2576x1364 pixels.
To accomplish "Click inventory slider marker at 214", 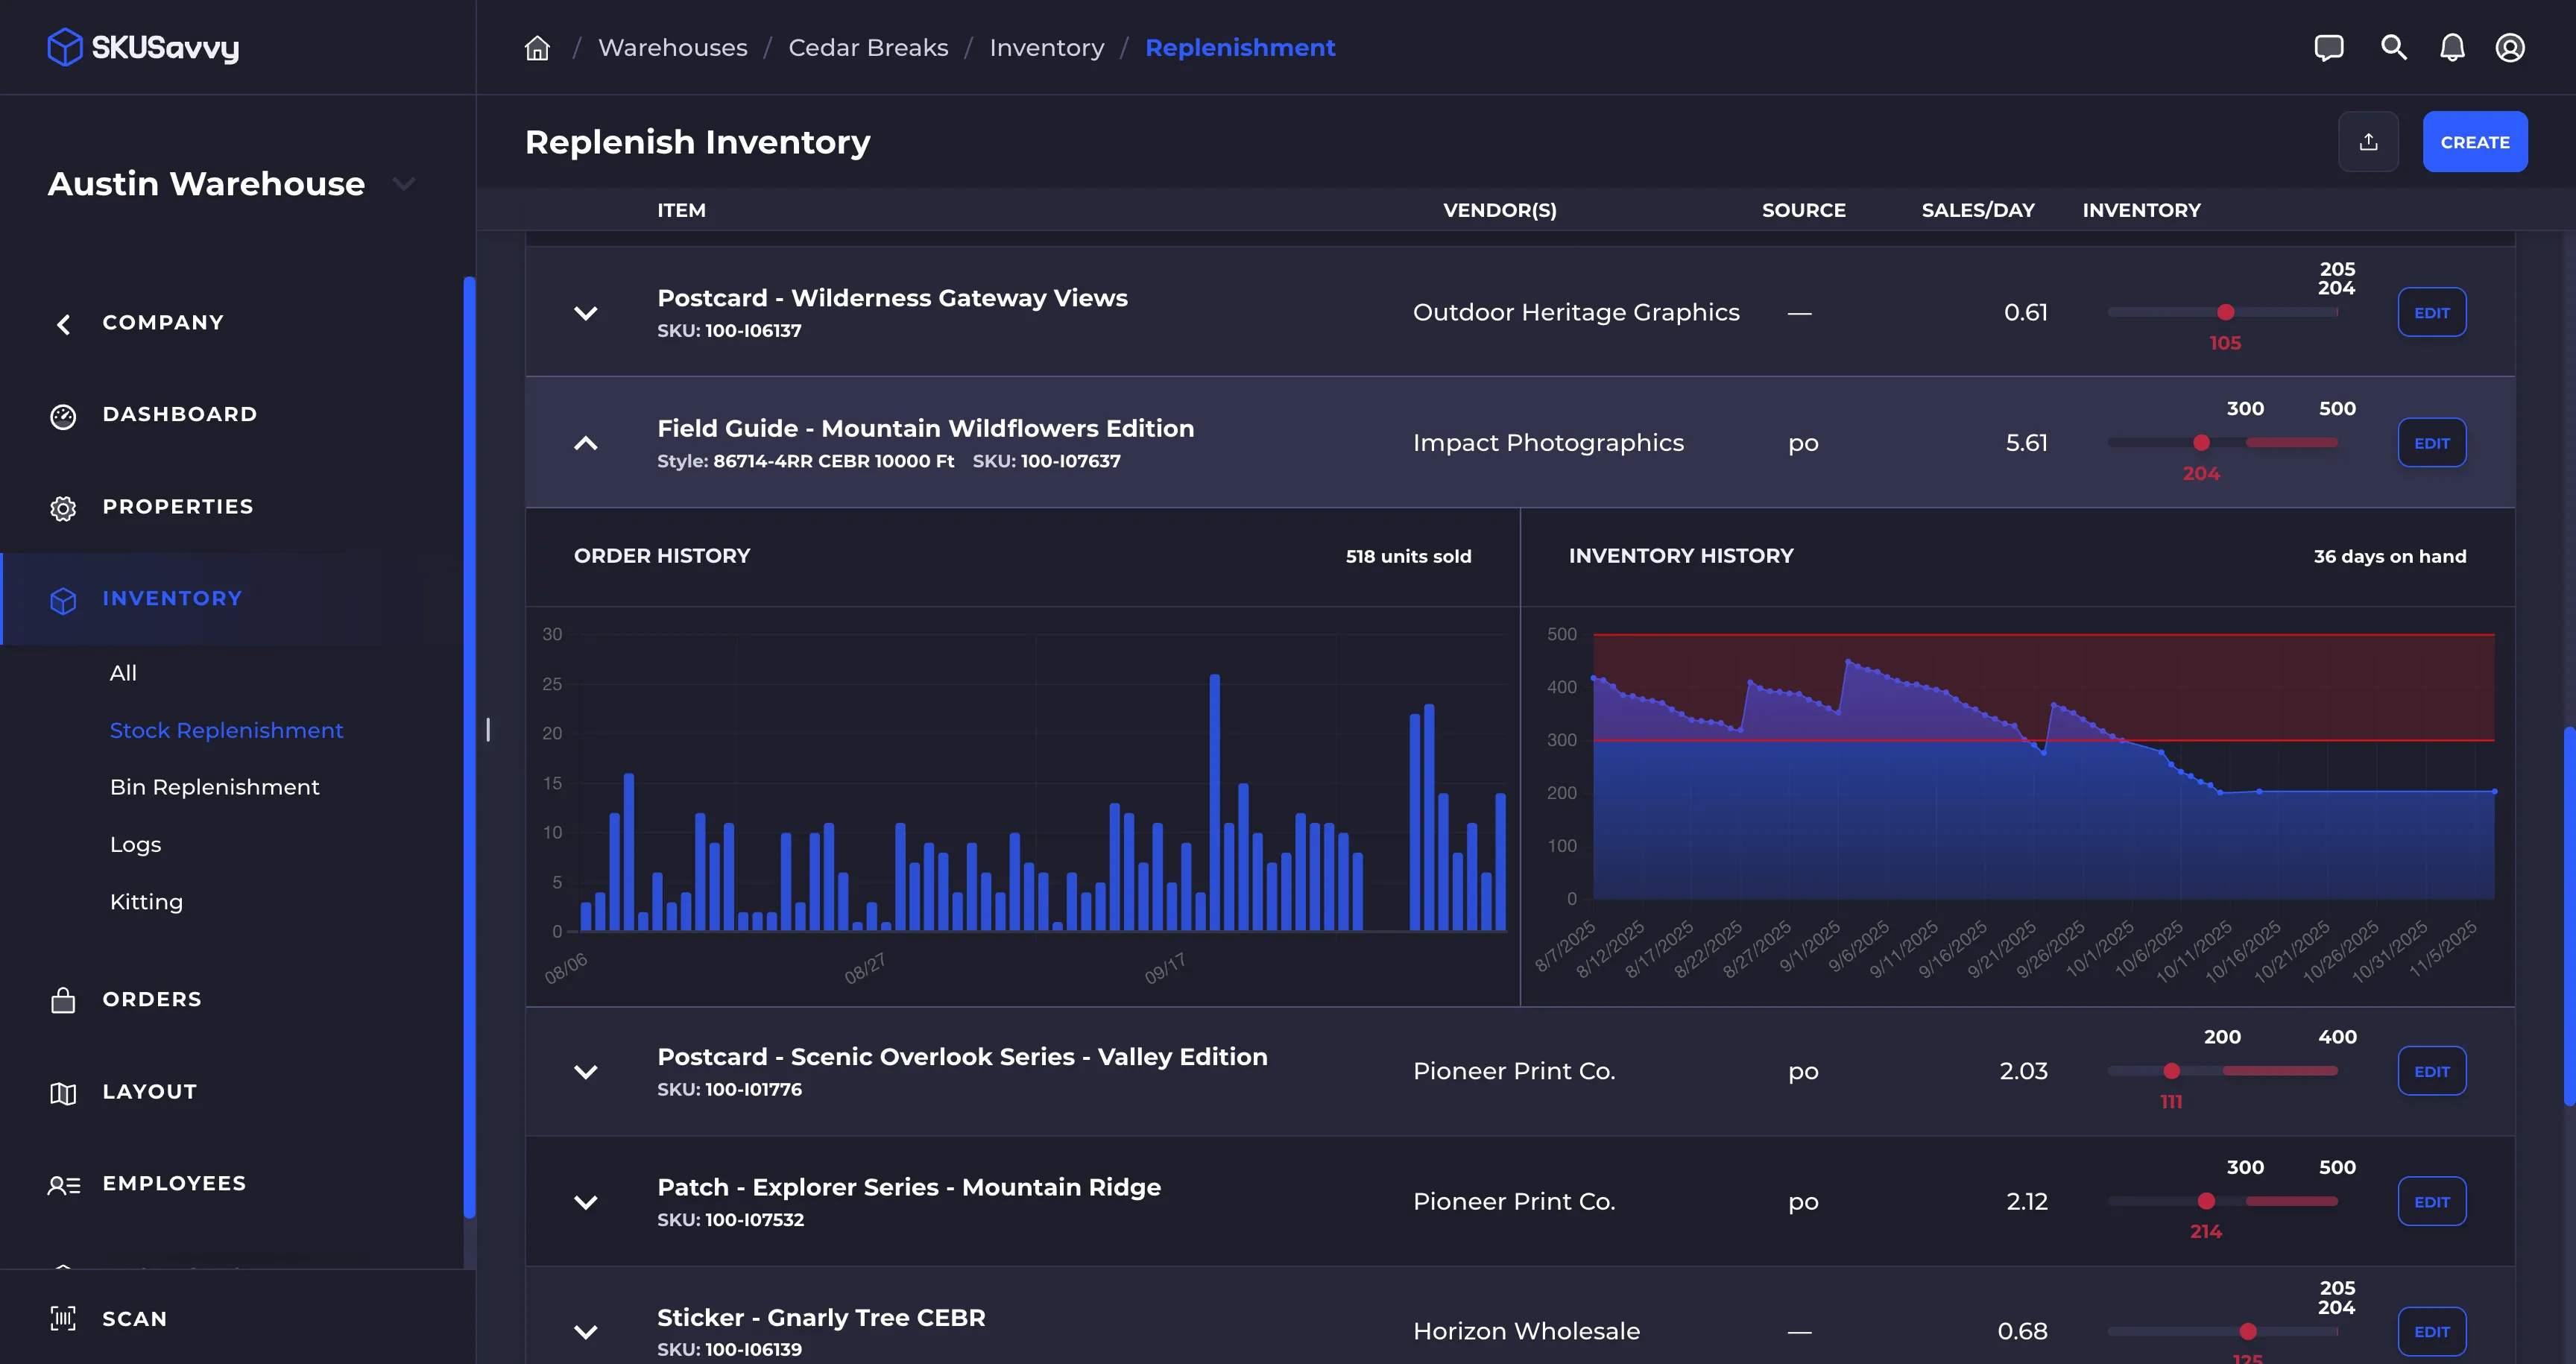I will coord(2206,1201).
